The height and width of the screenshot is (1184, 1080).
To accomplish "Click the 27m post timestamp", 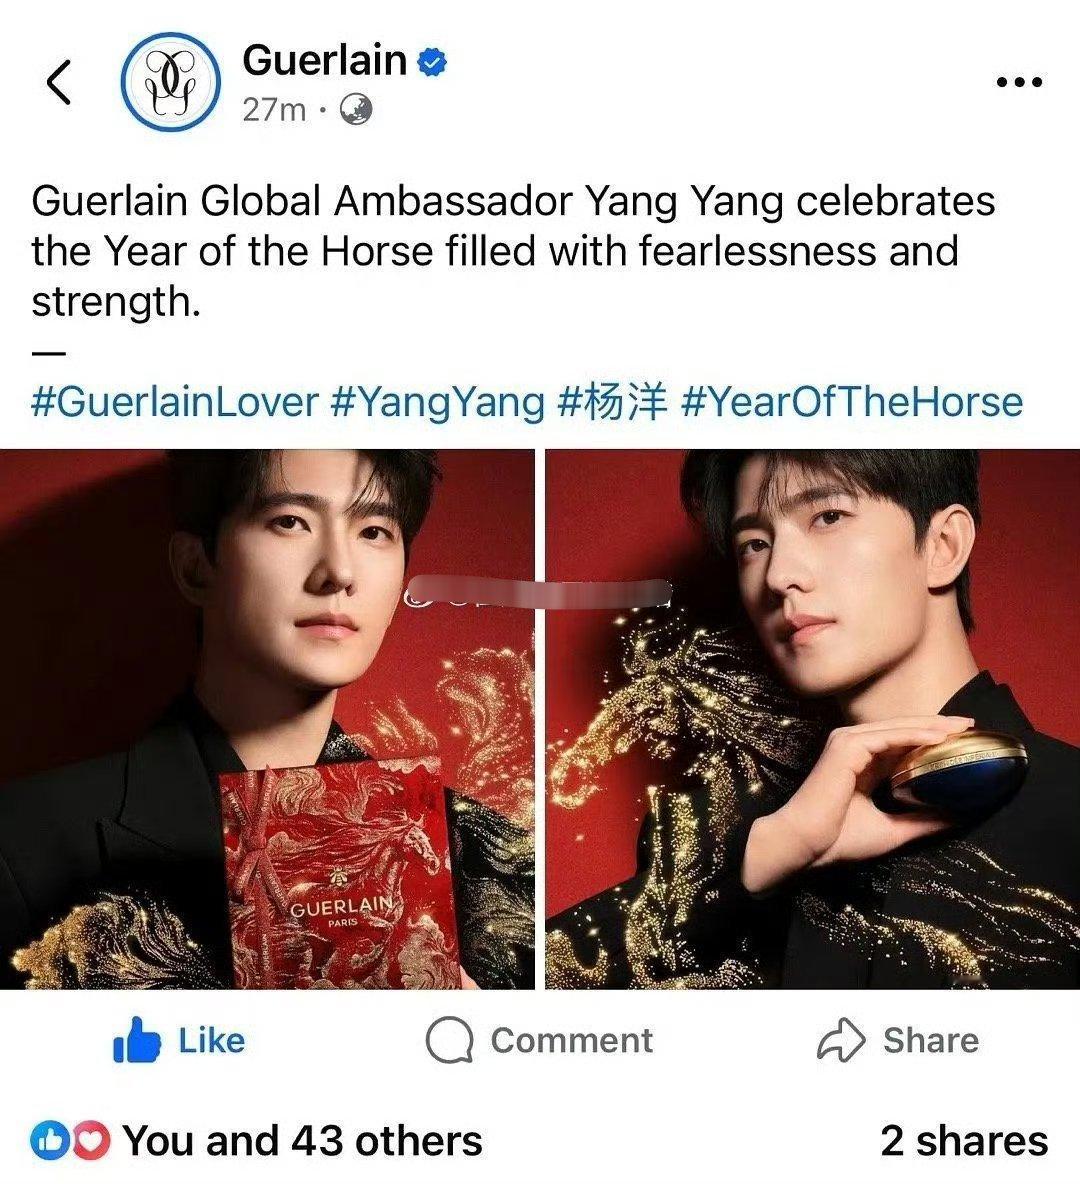I will [x=274, y=110].
